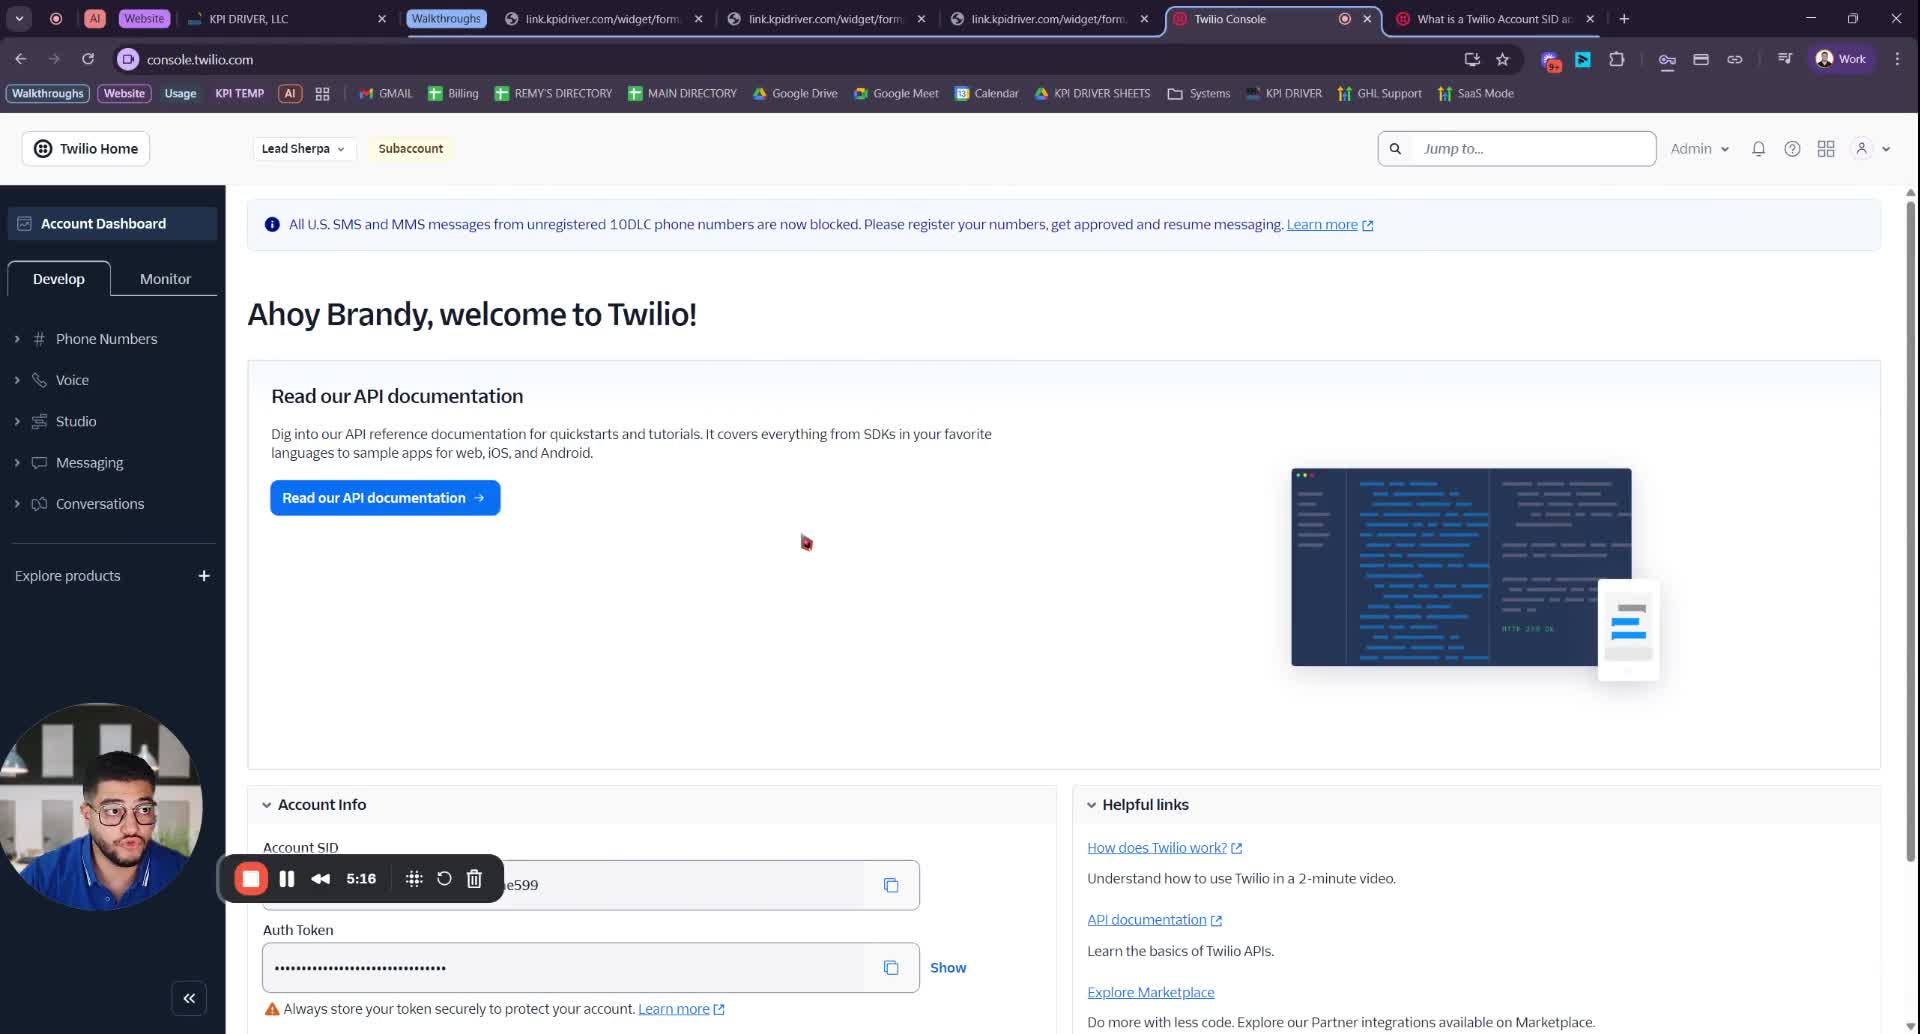Screen dimensions: 1920x1034
Task: Delete the recording with trash icon
Action: coord(474,879)
